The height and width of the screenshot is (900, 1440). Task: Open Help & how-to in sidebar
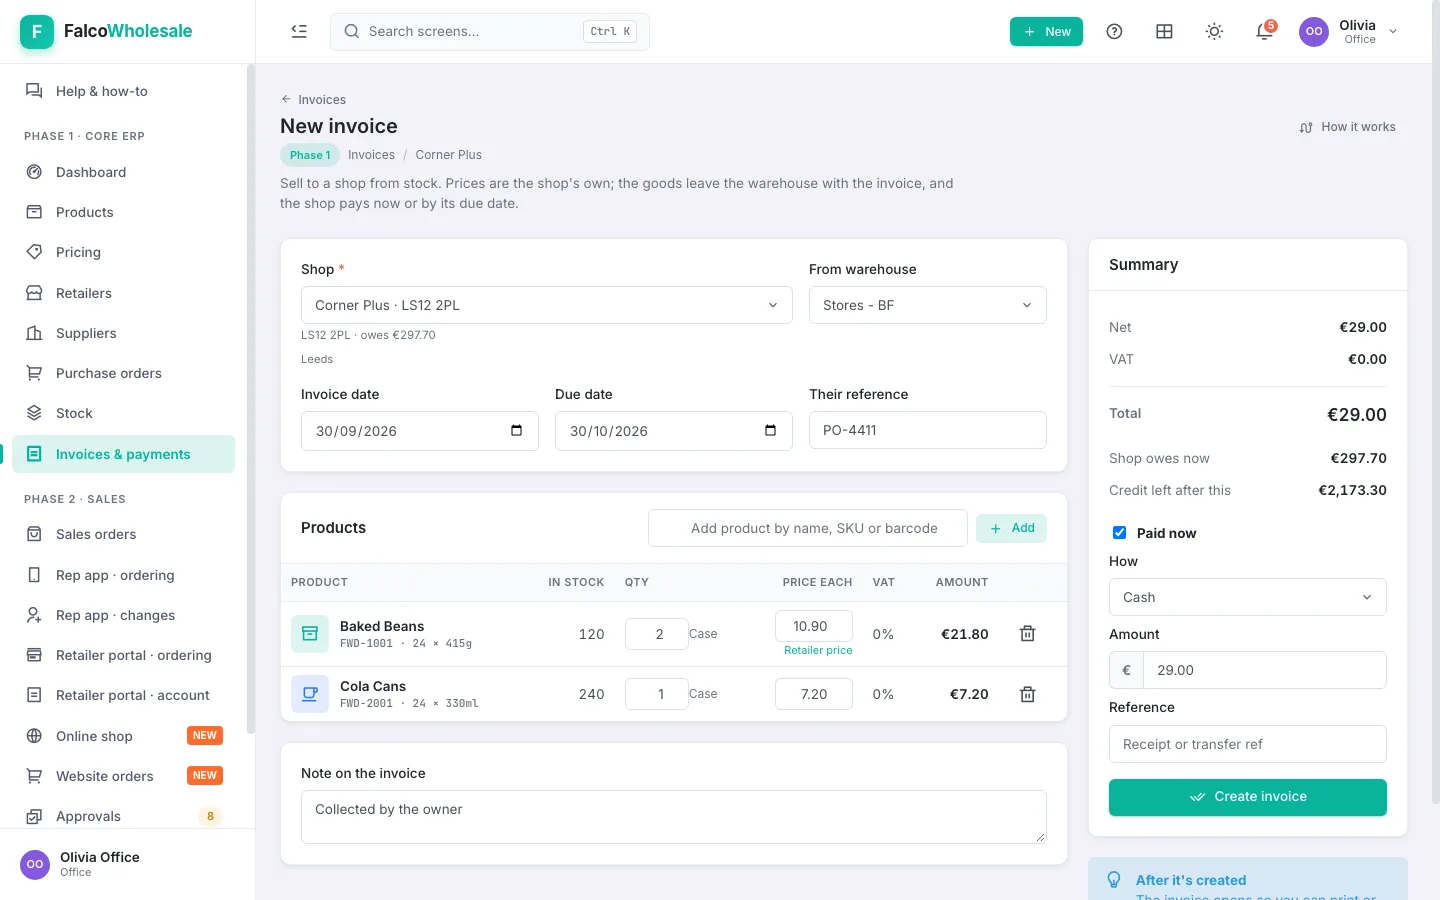click(x=124, y=91)
